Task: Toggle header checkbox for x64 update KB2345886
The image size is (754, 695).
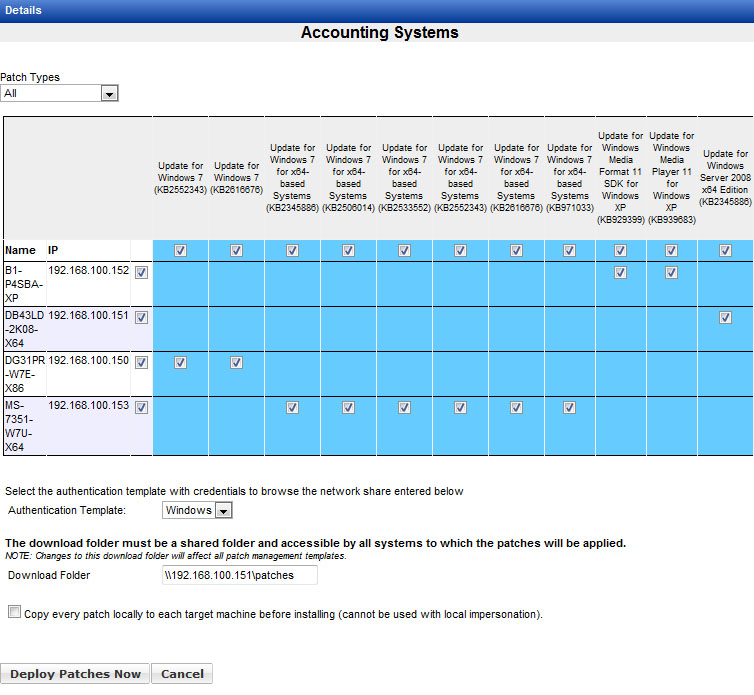Action: click(x=292, y=251)
